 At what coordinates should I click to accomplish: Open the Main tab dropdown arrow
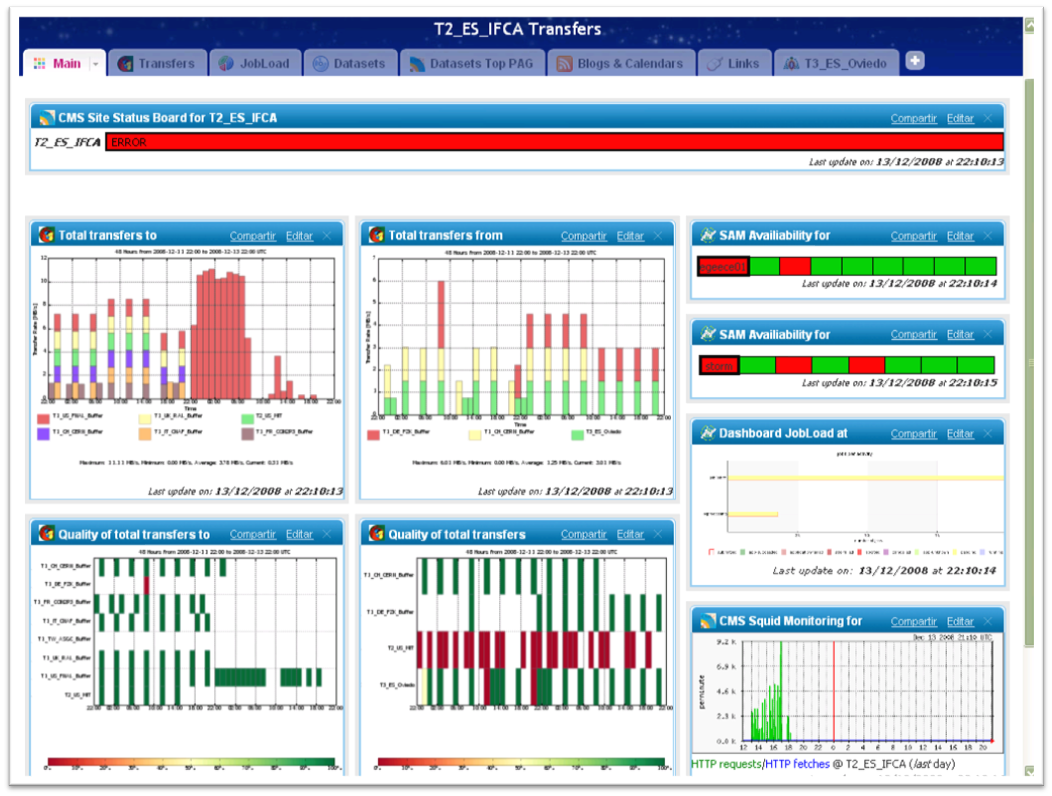coord(96,64)
